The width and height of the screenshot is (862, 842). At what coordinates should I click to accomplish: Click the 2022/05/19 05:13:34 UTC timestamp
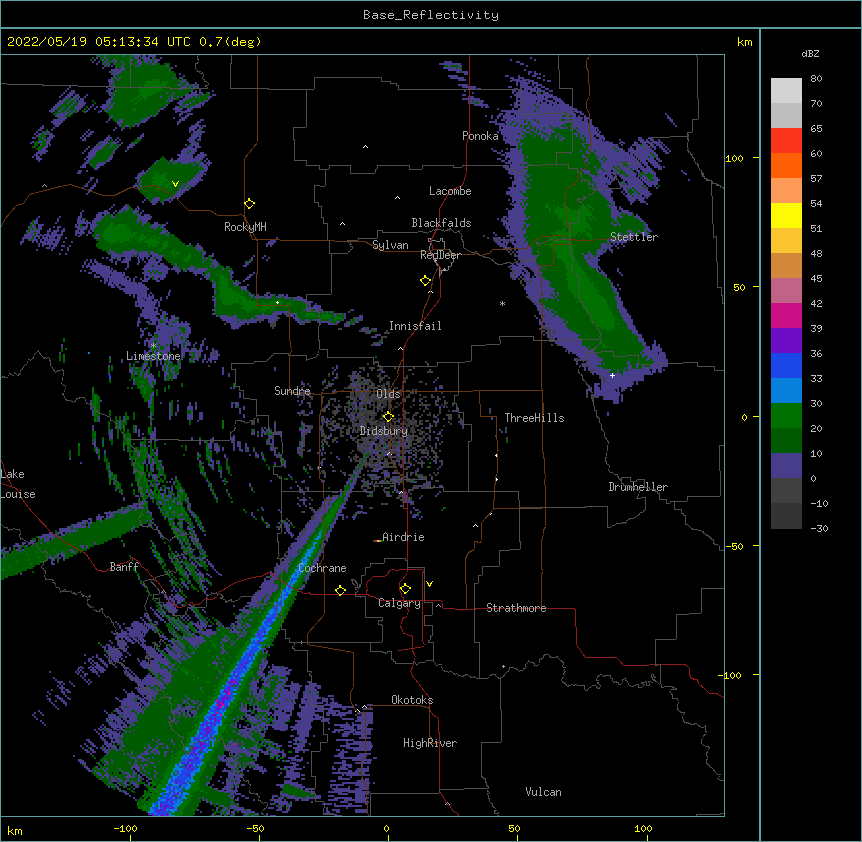[x=98, y=42]
